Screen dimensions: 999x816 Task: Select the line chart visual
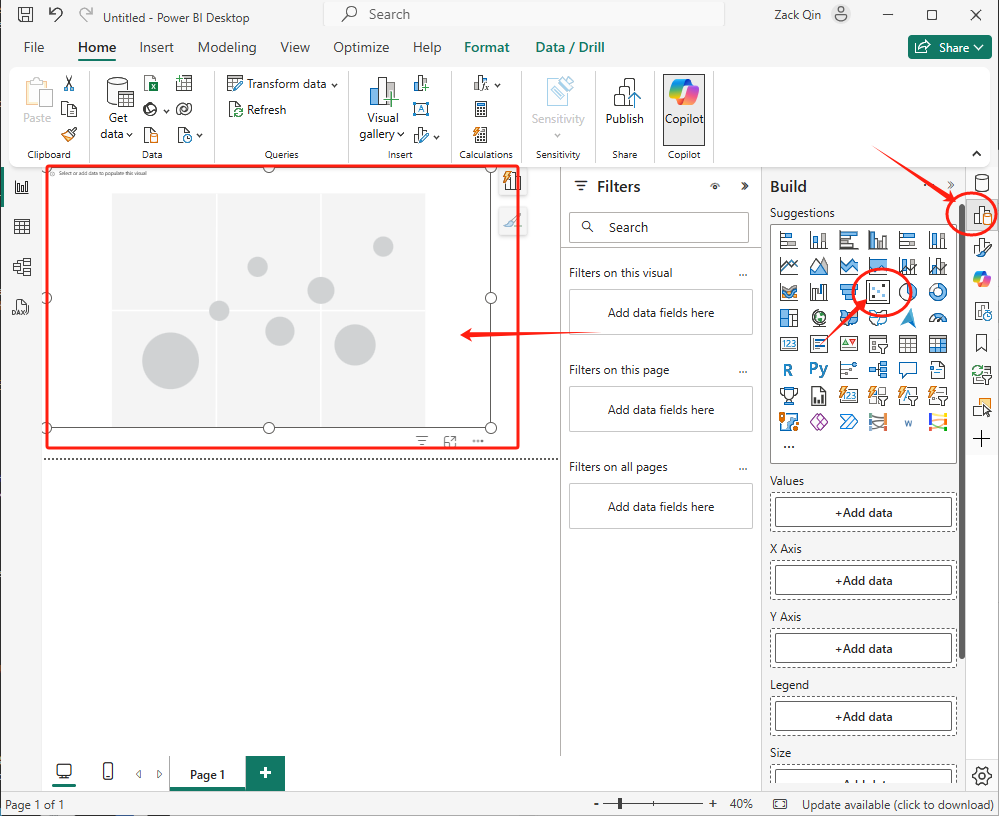coord(789,266)
